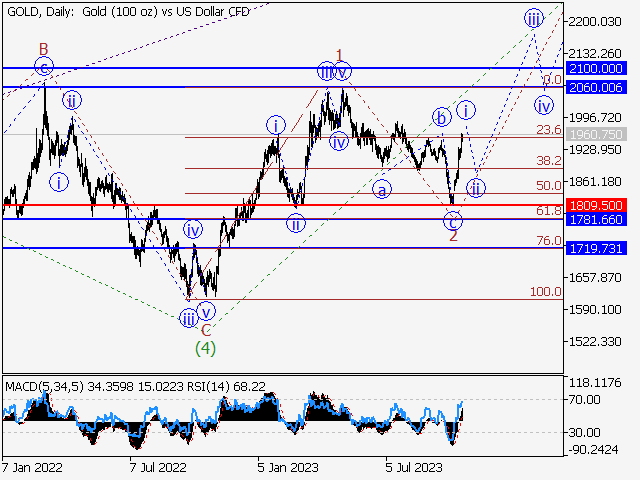
Task: Click the green wave label (4)
Action: coord(205,348)
